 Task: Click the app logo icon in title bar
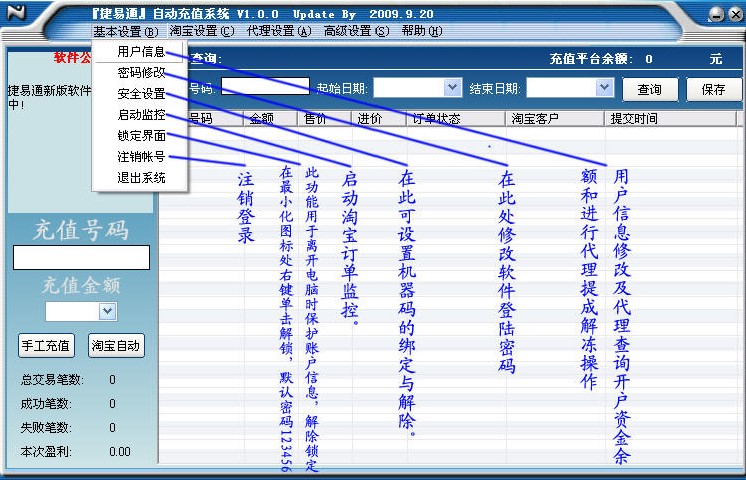click(x=16, y=12)
